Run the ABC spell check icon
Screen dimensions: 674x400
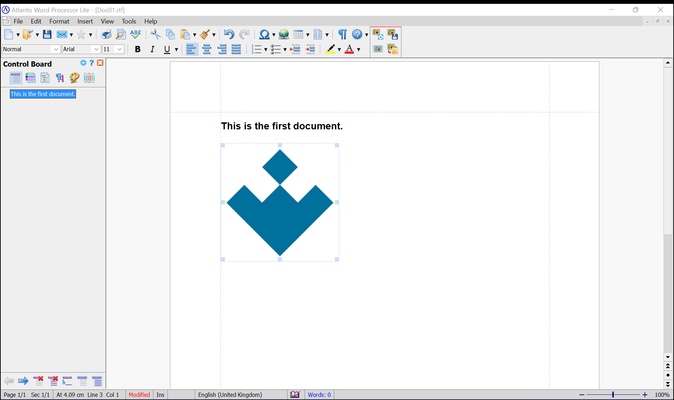[136, 34]
